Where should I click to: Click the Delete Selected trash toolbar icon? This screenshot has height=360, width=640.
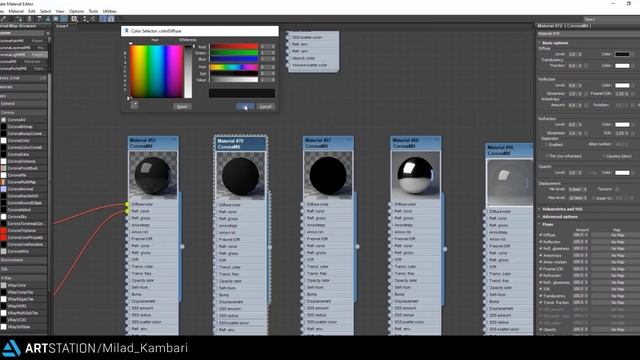(29, 19)
